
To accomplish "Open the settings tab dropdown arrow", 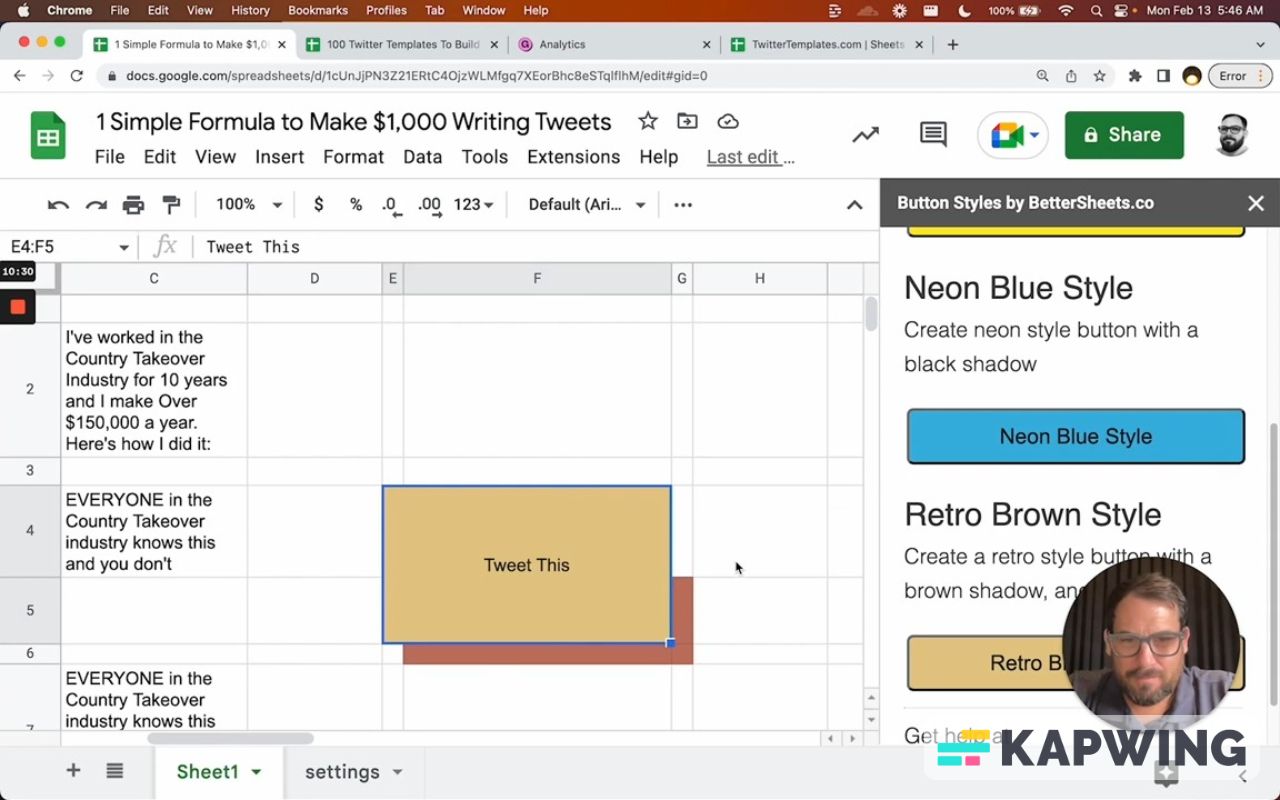I will coord(398,772).
